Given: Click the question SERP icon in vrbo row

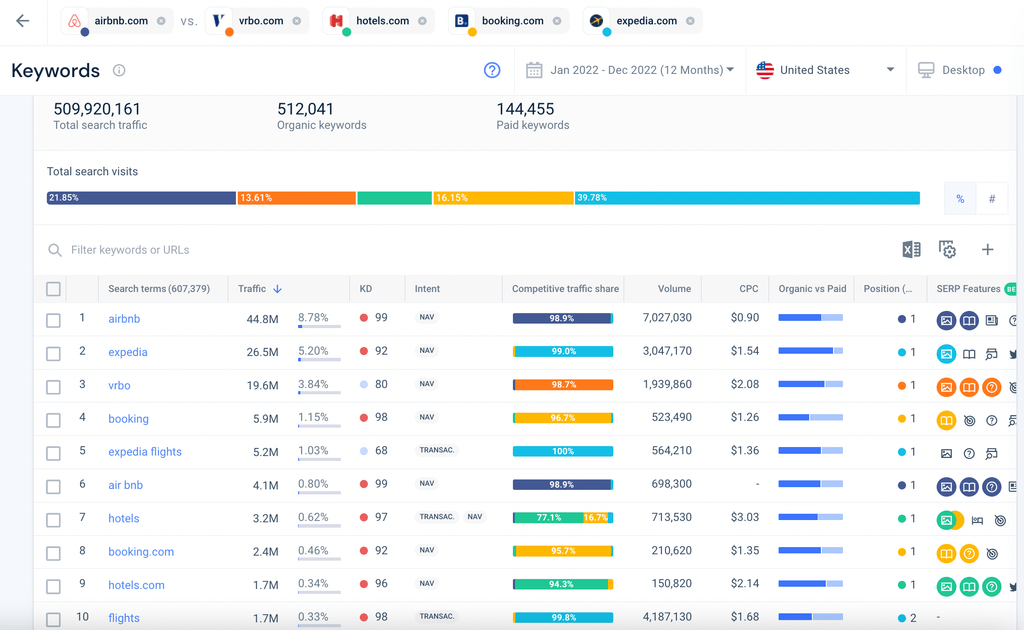Looking at the screenshot, I should pos(991,387).
